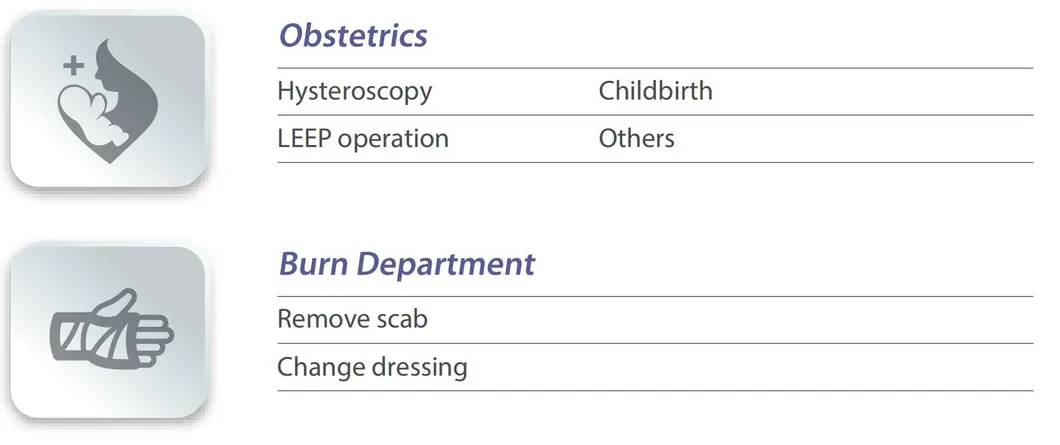Viewport: 1060px width, 445px height.
Task: Select the baby figure in the Obstetrics icon
Action: 93,110
